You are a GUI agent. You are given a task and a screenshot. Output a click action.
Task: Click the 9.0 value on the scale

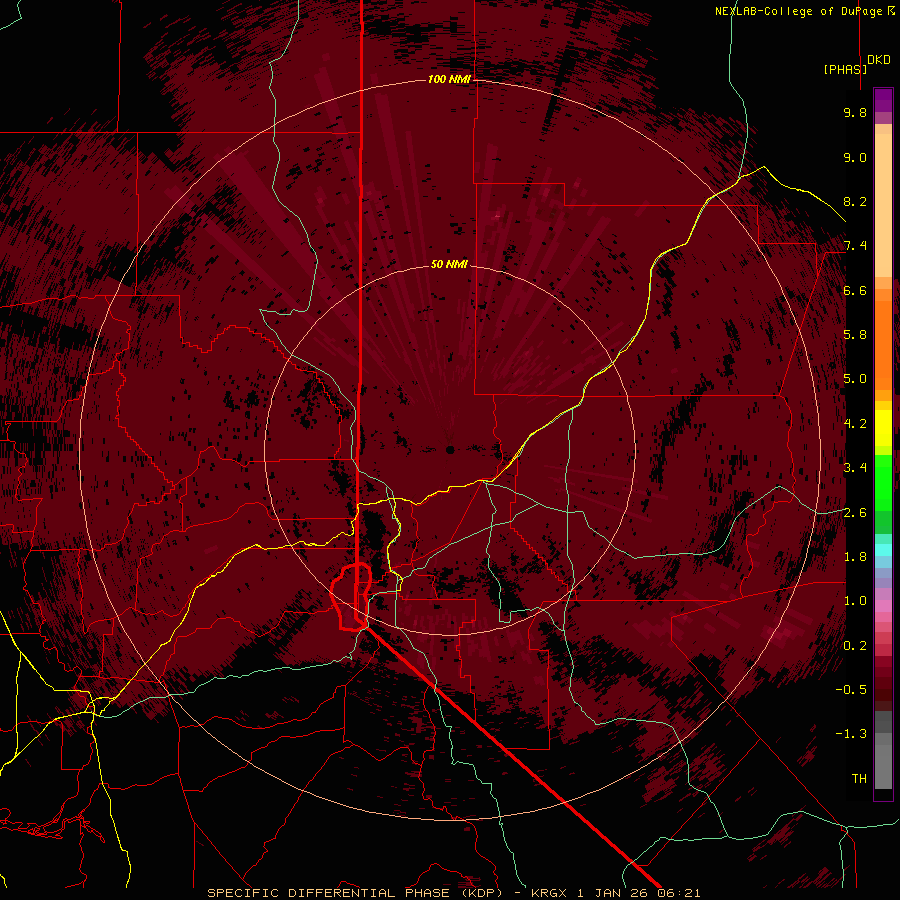pos(855,157)
